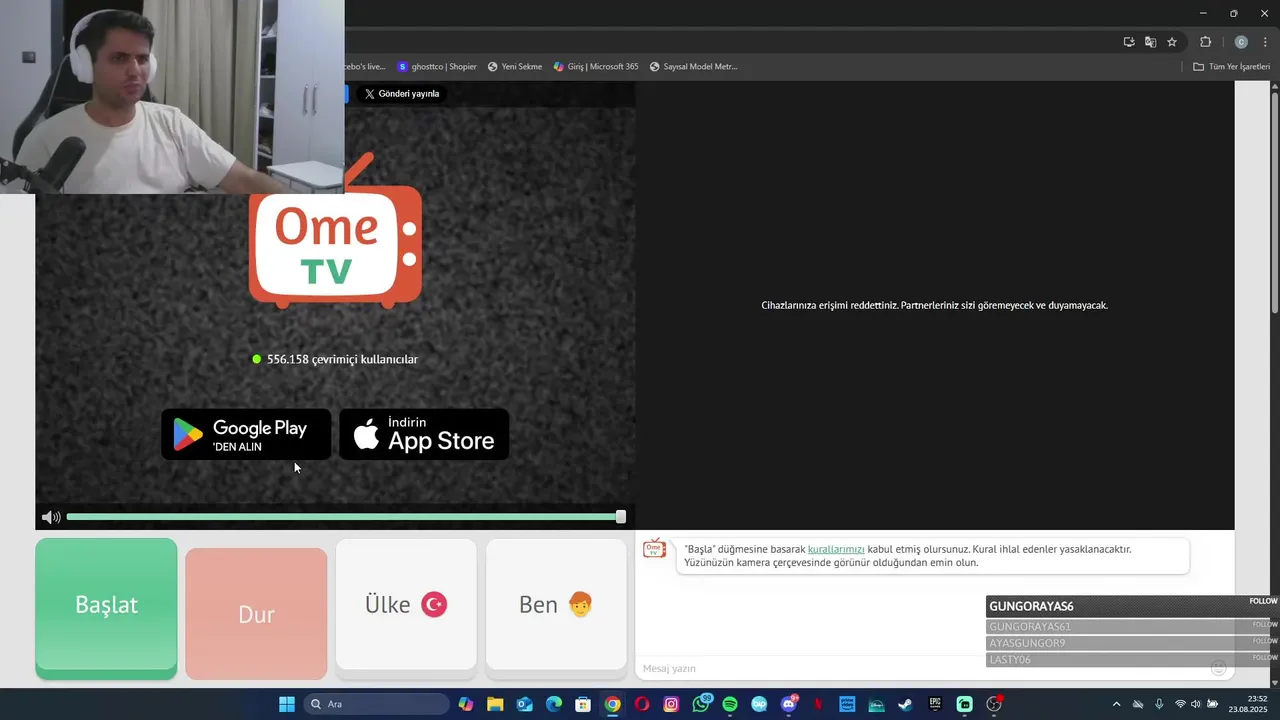Click the Mesaj yazın message field
The width and height of the screenshot is (1280, 720).
pyautogui.click(x=920, y=668)
